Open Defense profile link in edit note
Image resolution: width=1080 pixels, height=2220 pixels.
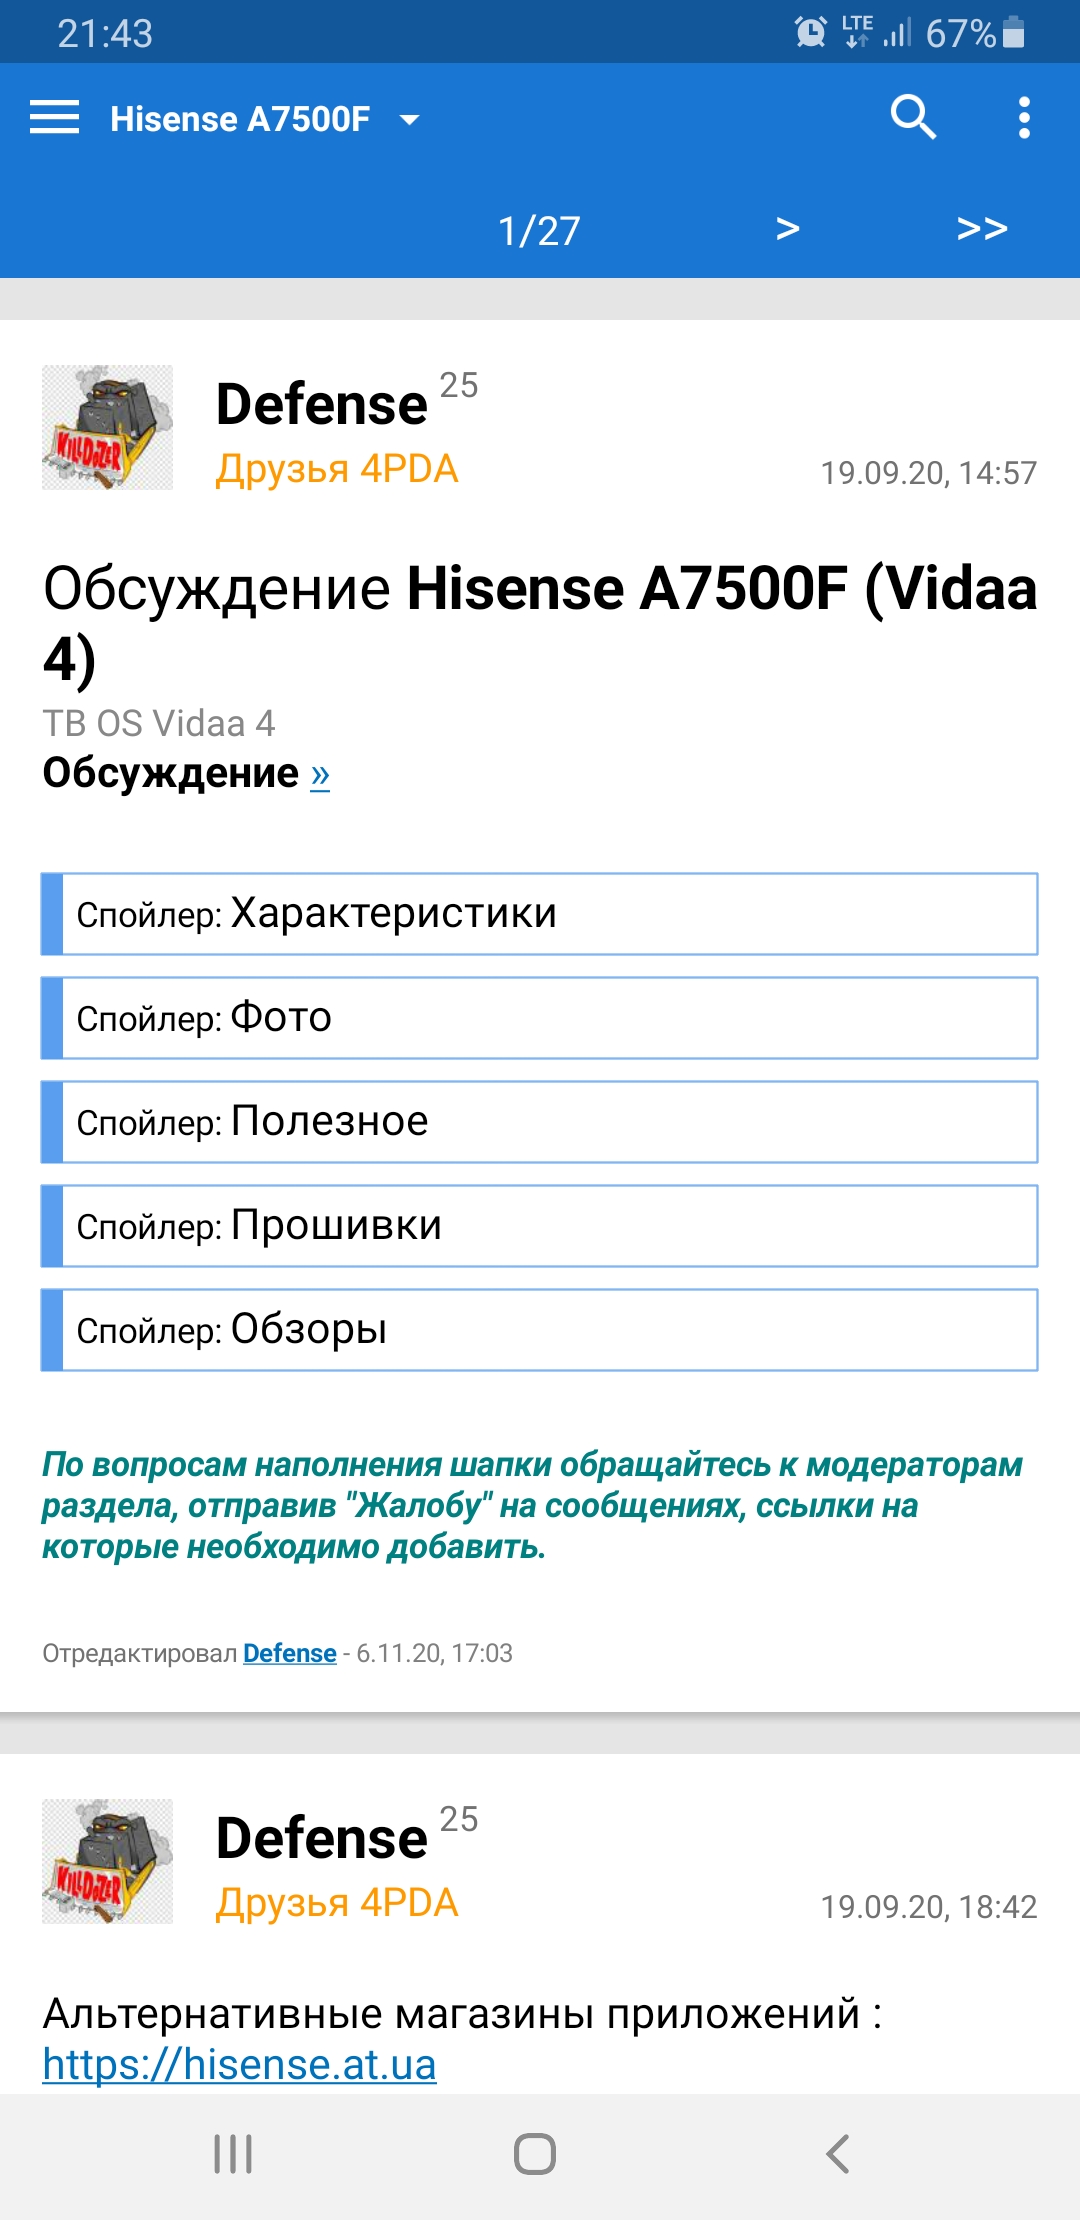289,1653
